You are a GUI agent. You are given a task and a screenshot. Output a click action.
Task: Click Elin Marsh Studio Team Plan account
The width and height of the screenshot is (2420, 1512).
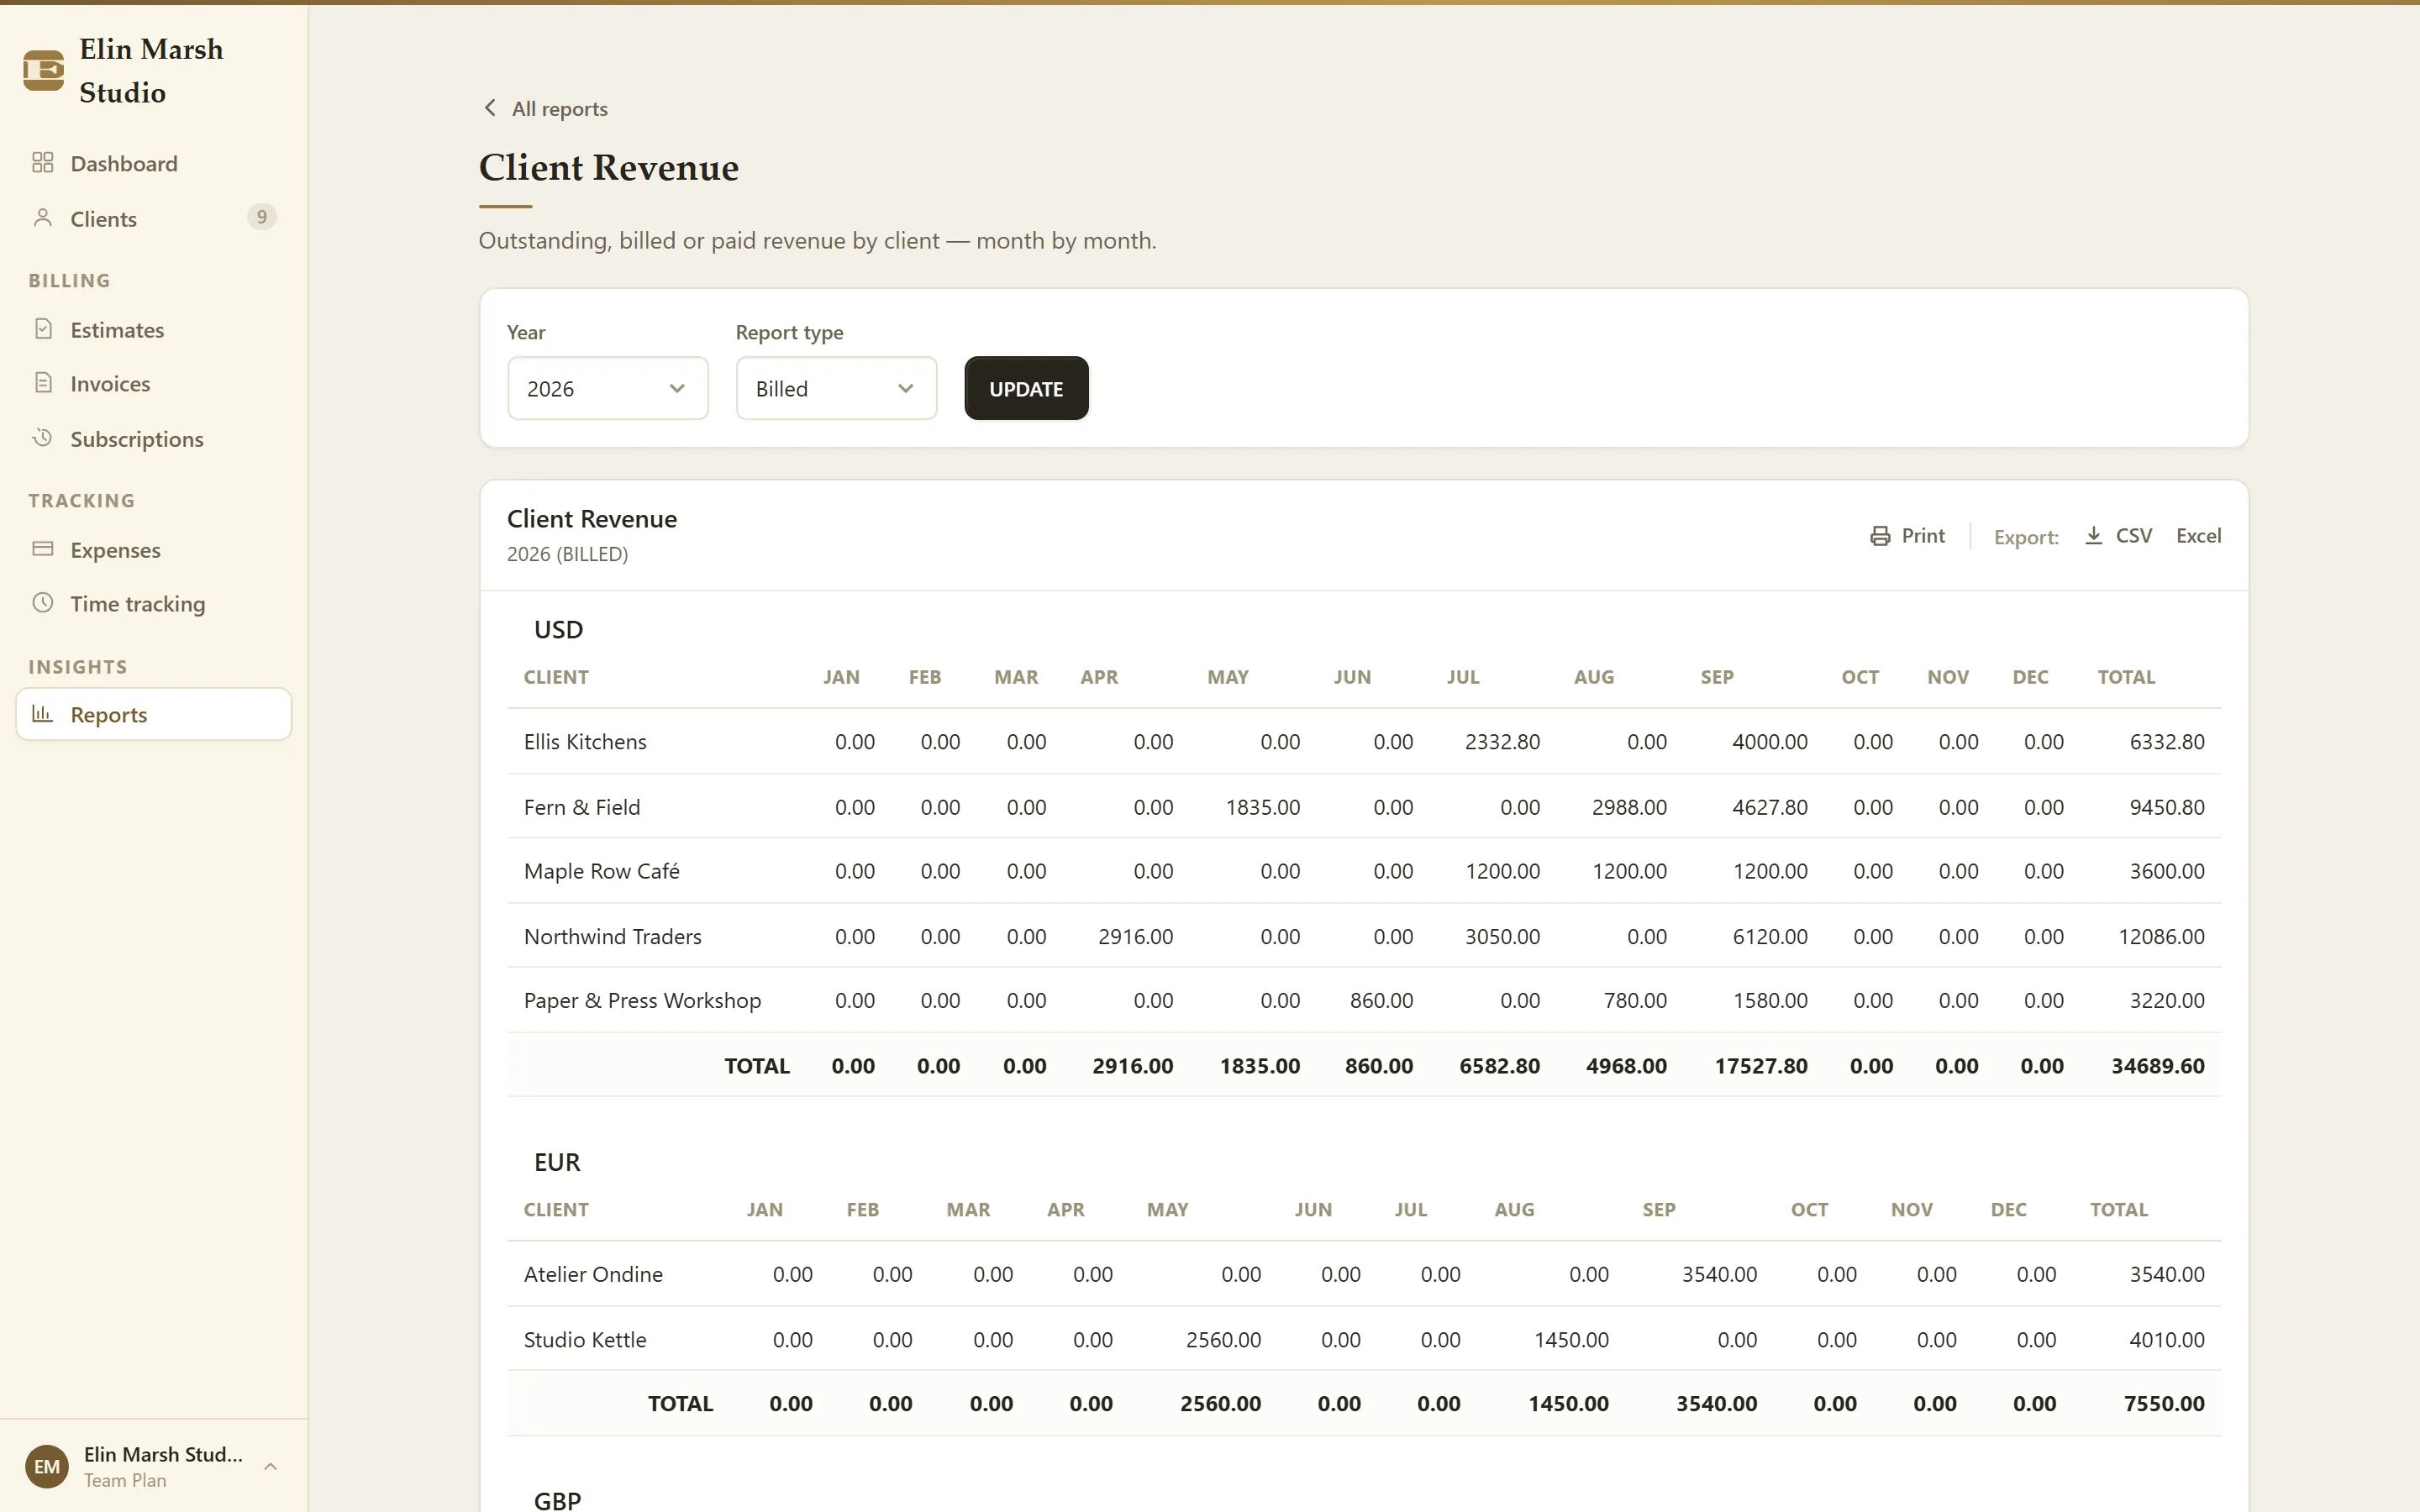coord(154,1467)
